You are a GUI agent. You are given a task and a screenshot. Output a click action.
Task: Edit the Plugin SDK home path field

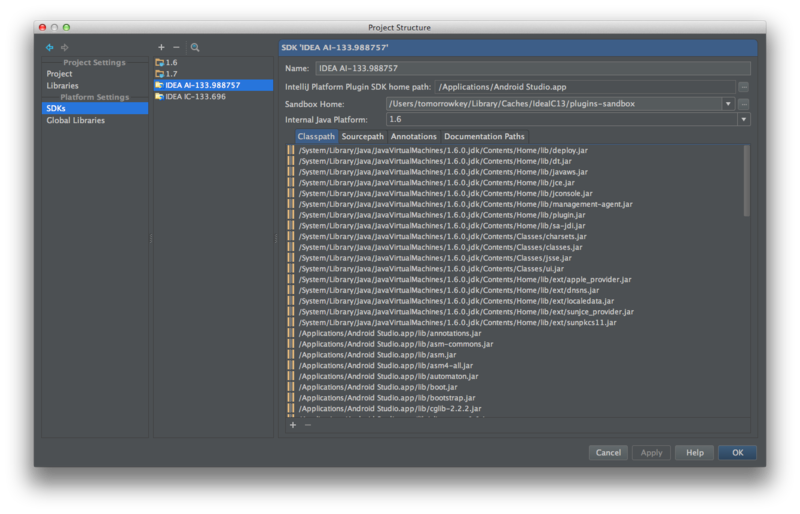click(585, 87)
